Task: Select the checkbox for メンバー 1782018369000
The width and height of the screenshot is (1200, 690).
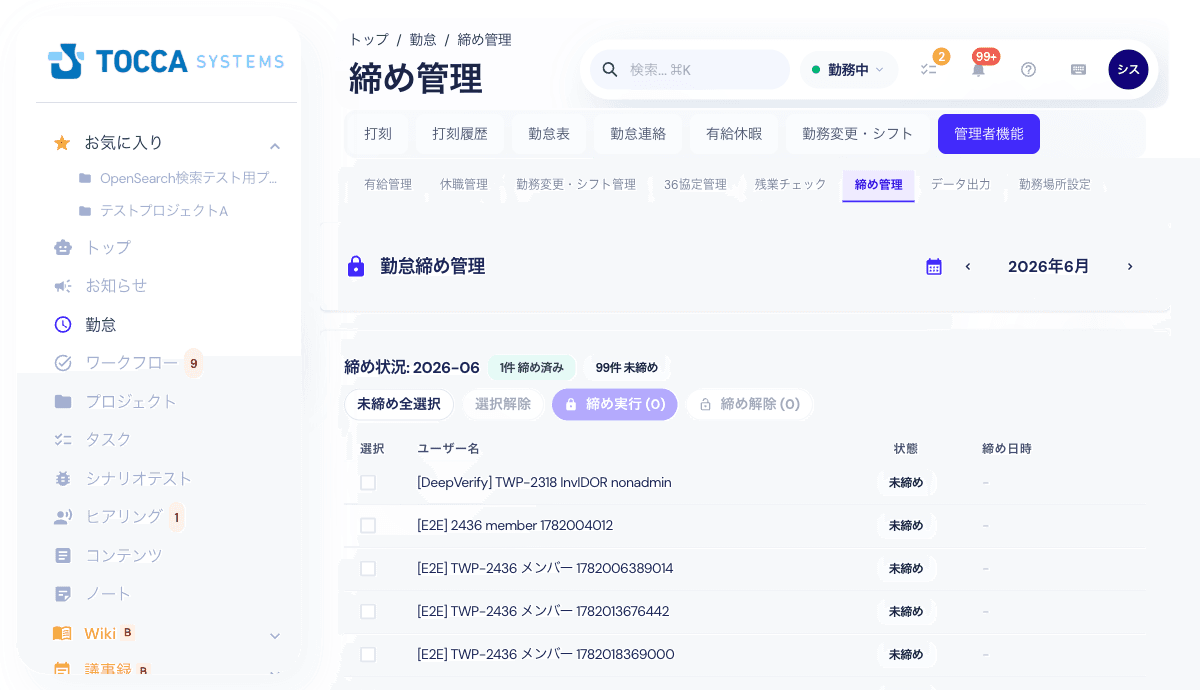Action: (x=368, y=654)
